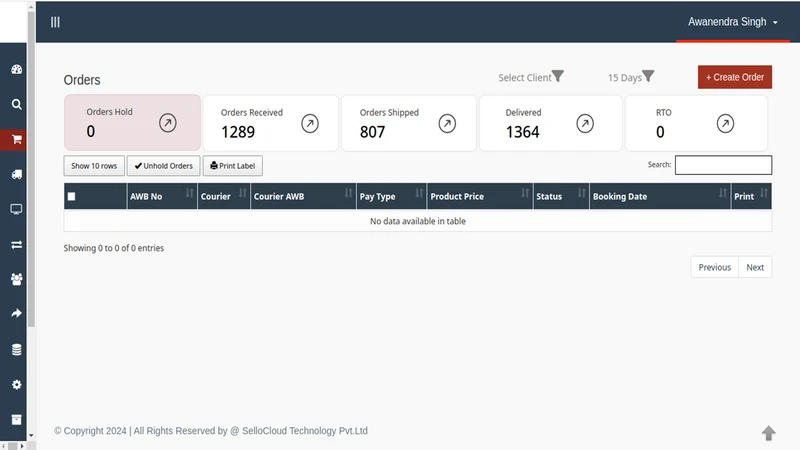Open the exchange arrows icon in sidebar
This screenshot has height=450, width=800.
tap(16, 245)
